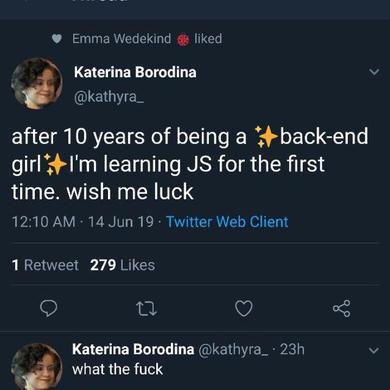Click the red badge after Emma Wedekind
This screenshot has height=390, width=390.
[x=183, y=40]
